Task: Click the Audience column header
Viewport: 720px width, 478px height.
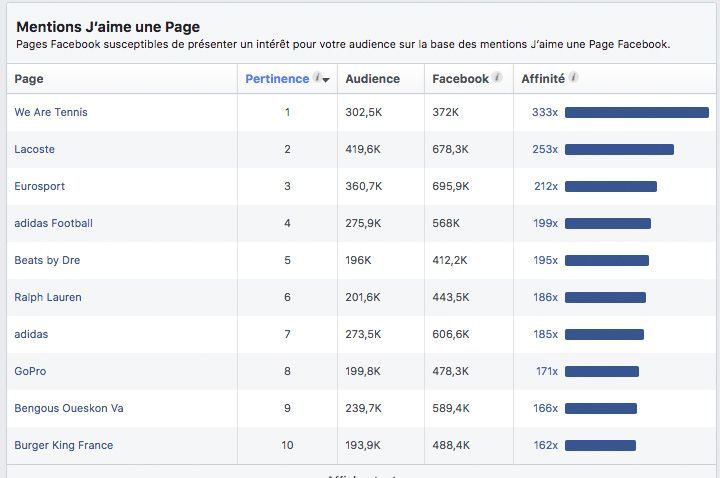Action: tap(372, 79)
